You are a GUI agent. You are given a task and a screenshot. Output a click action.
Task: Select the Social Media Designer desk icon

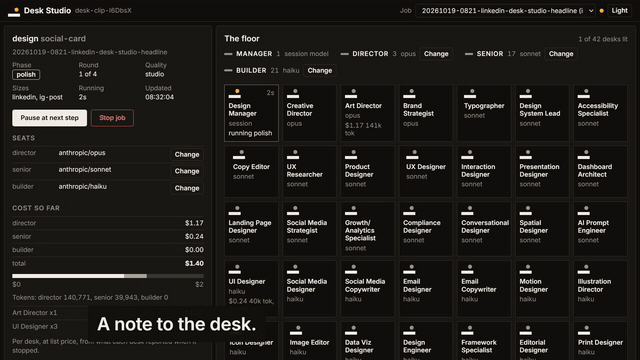click(293, 270)
